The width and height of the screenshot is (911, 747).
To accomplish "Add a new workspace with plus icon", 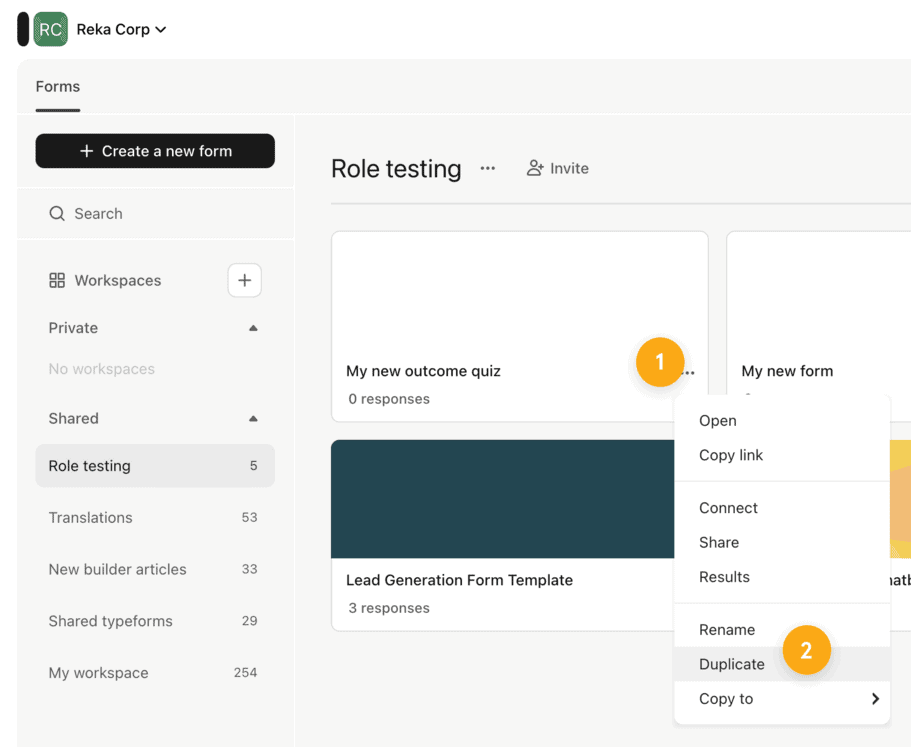I will pos(244,281).
